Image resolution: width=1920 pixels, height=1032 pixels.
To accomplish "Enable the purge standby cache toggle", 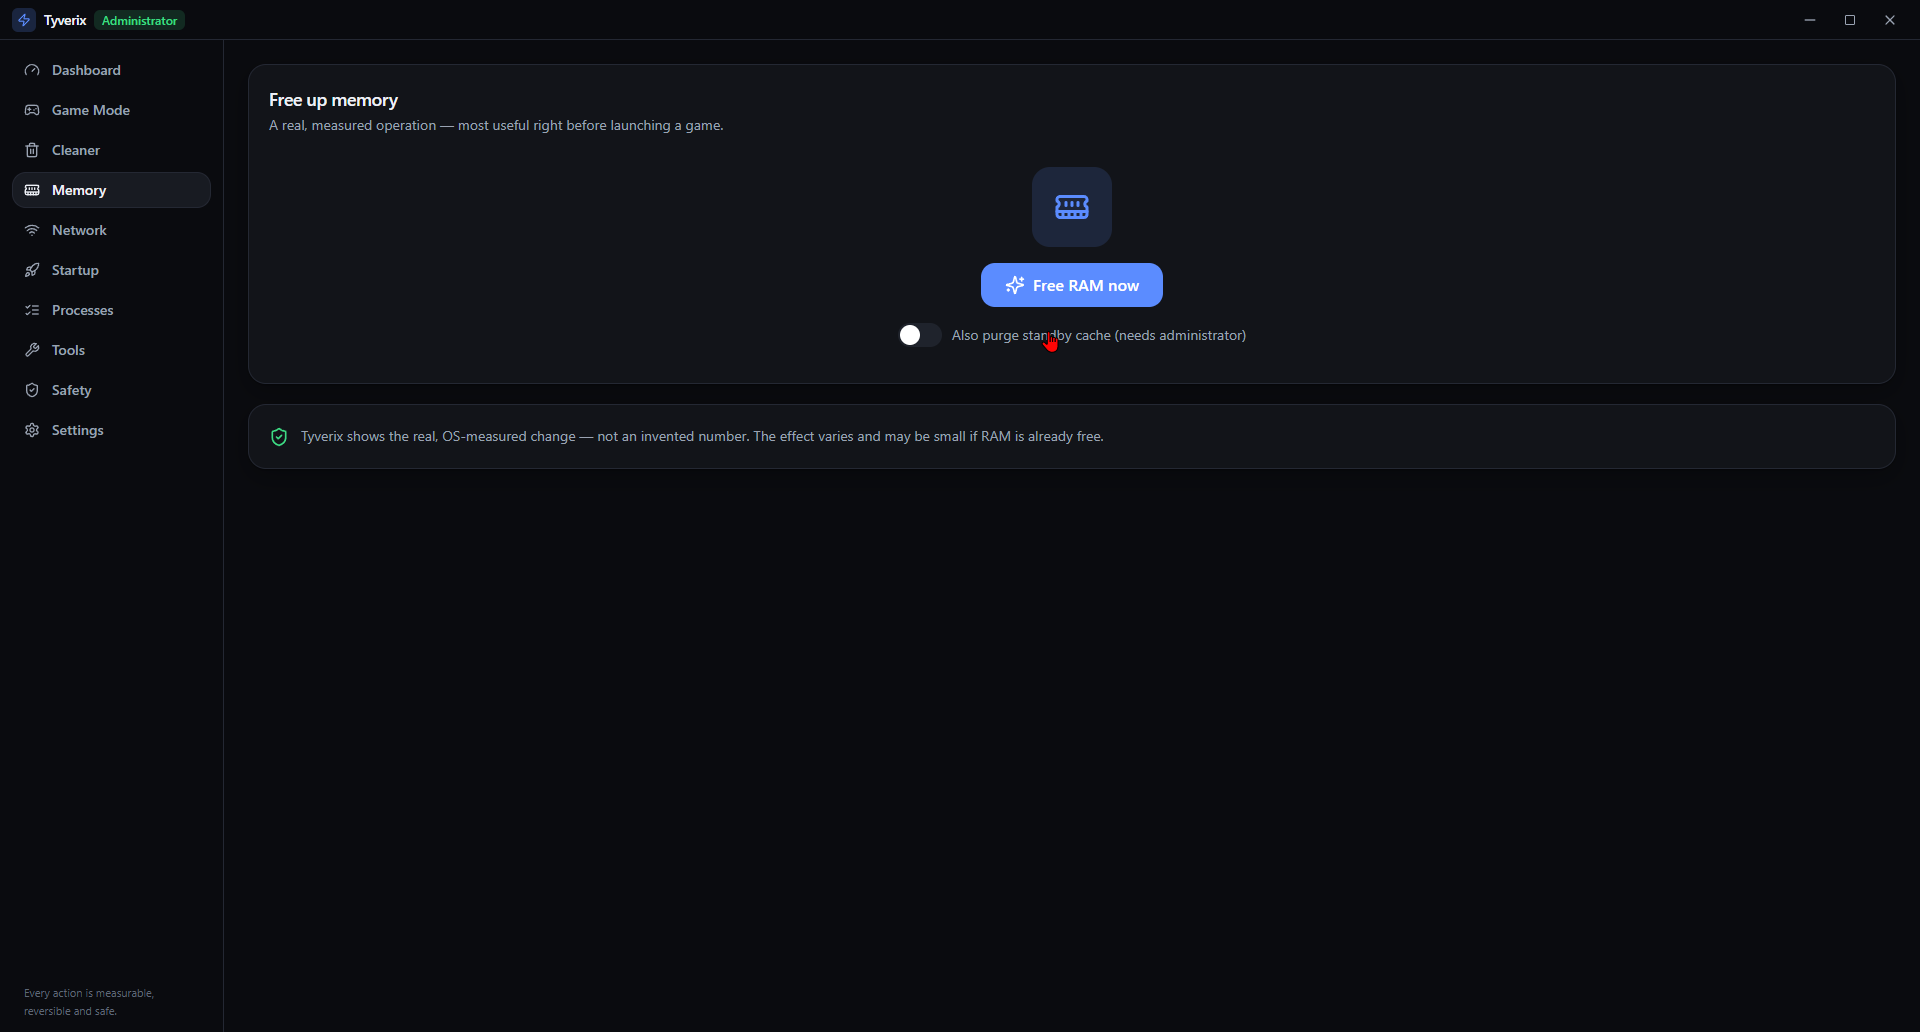I will [919, 335].
